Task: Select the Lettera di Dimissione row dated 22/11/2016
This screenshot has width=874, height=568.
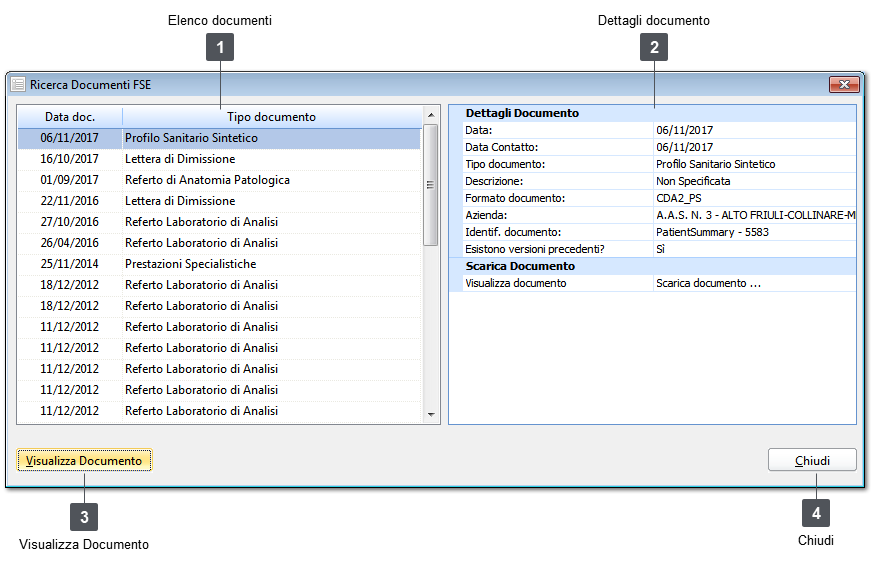Action: 219,201
